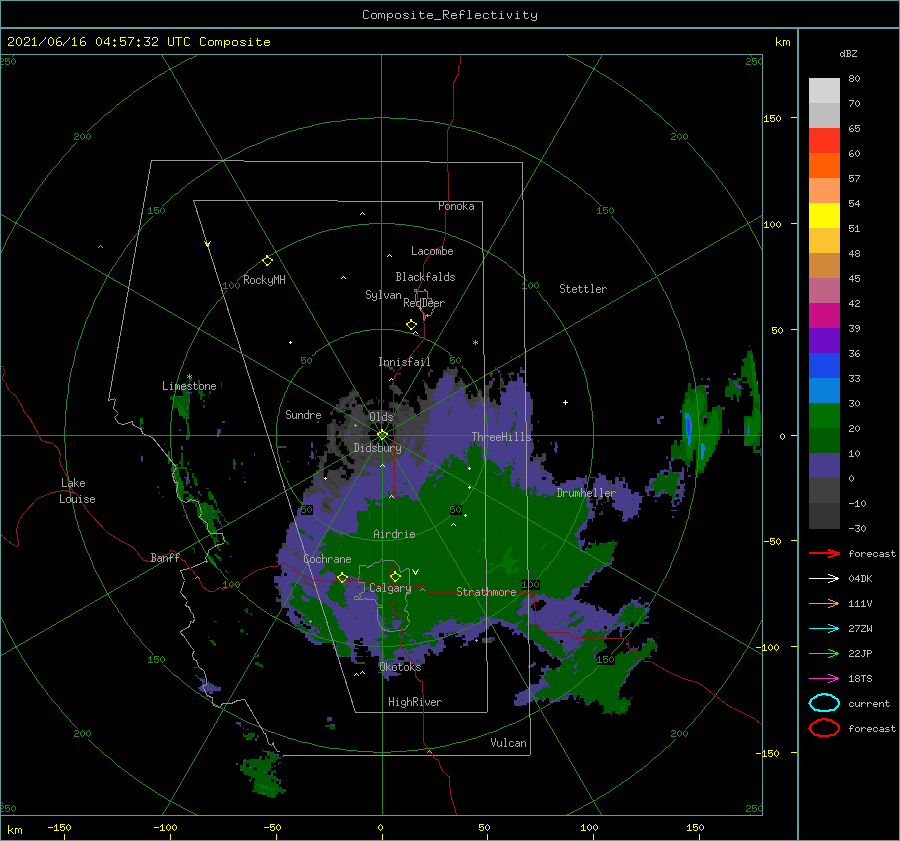Click the 18TS legend label
900x841 pixels.
[x=860, y=679]
